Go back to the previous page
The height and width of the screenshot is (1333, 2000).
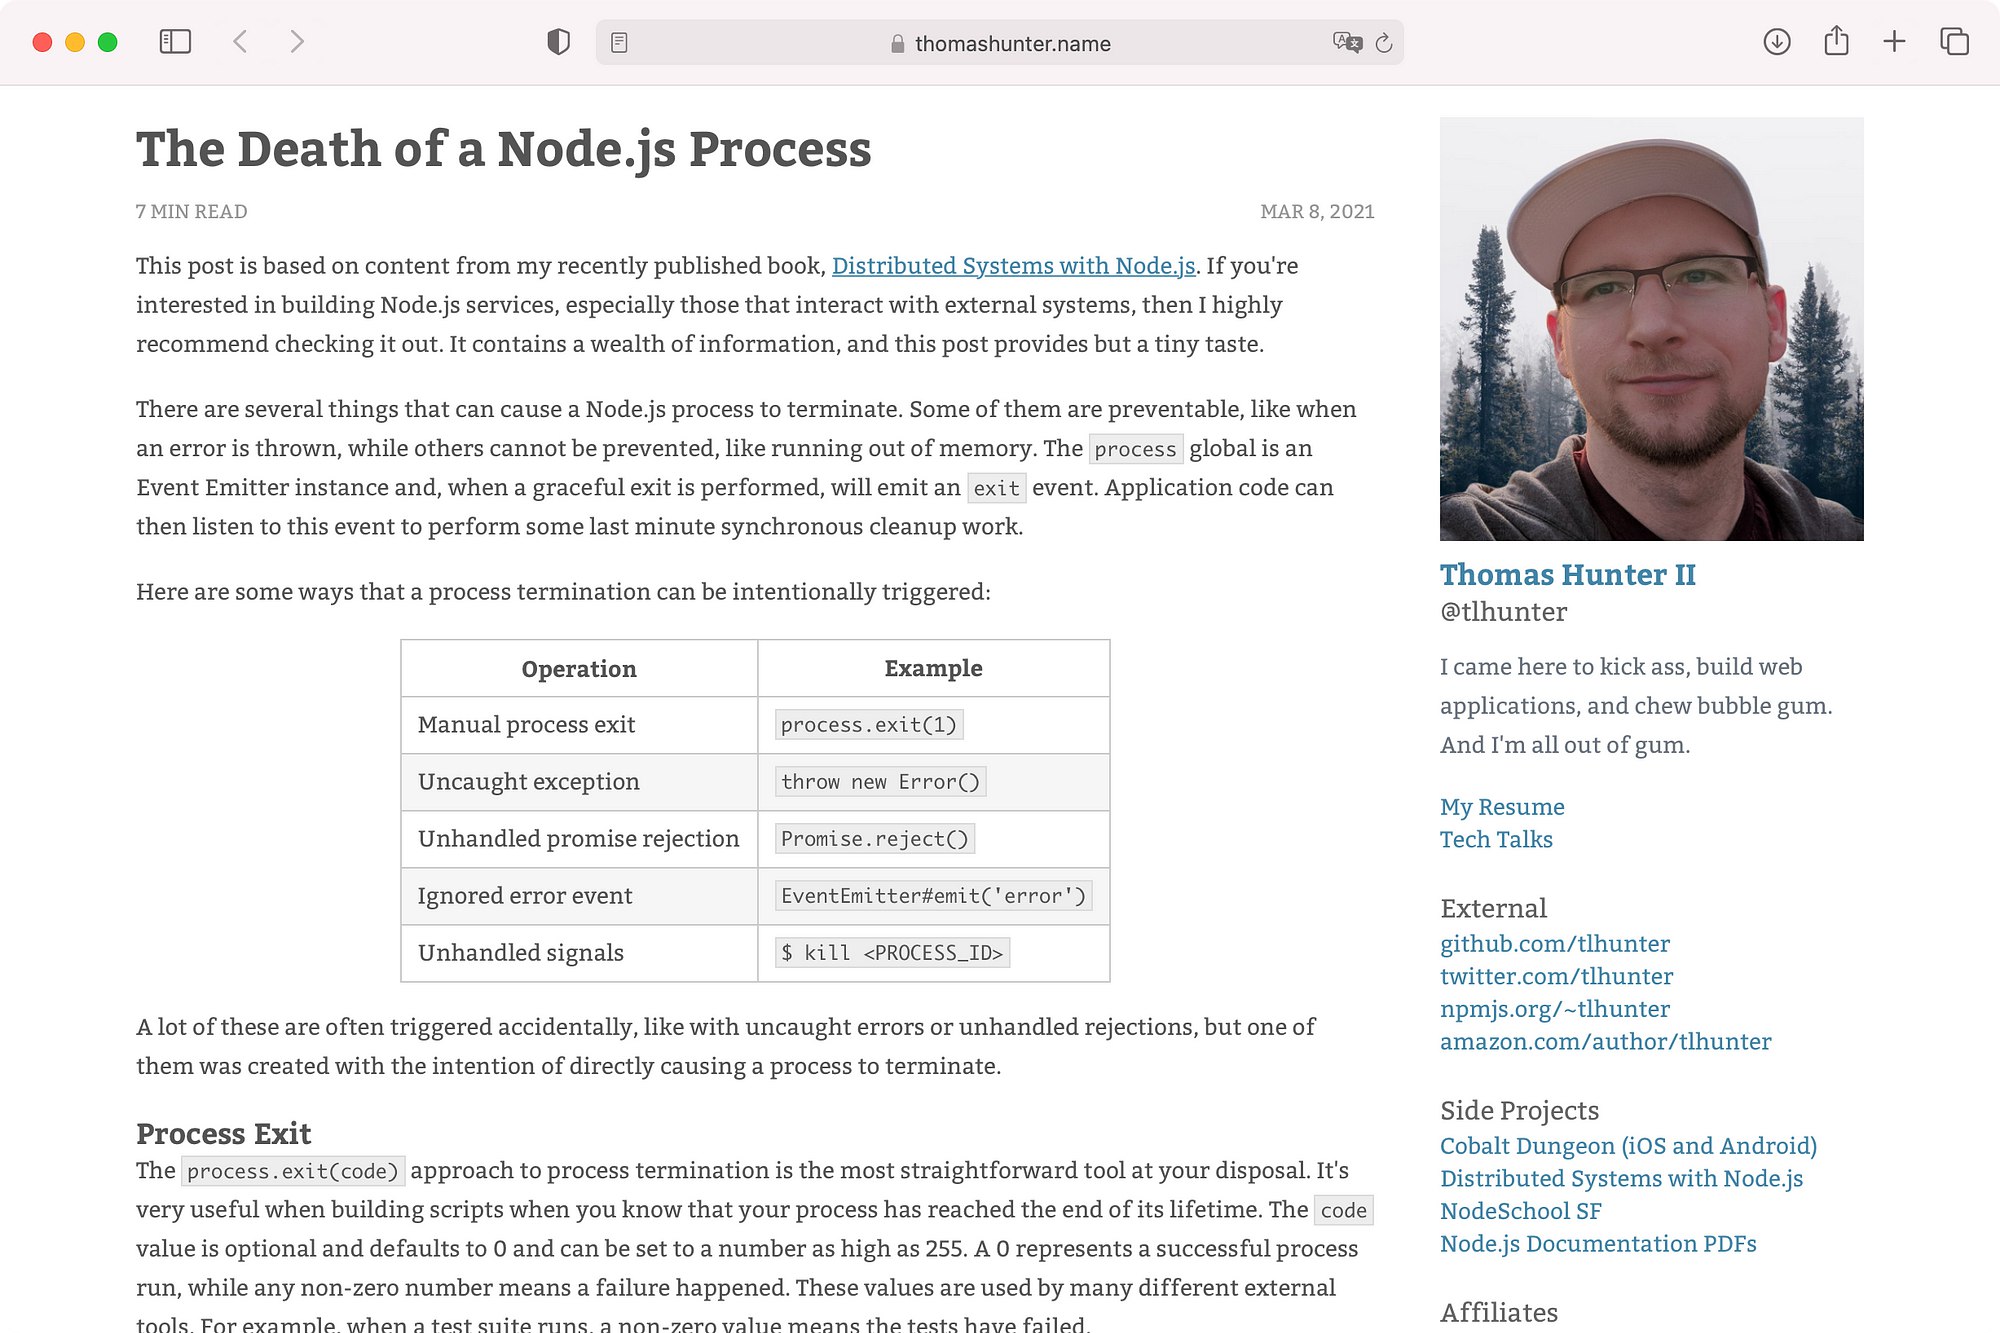pos(240,42)
